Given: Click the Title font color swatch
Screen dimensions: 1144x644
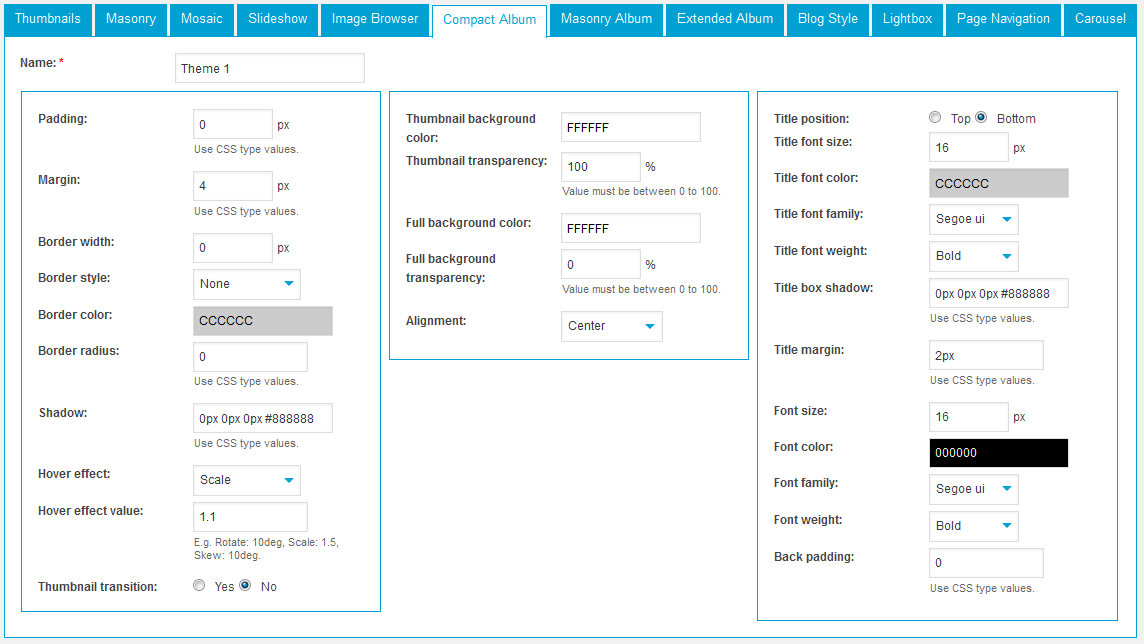Looking at the screenshot, I should pyautogui.click(x=998, y=184).
